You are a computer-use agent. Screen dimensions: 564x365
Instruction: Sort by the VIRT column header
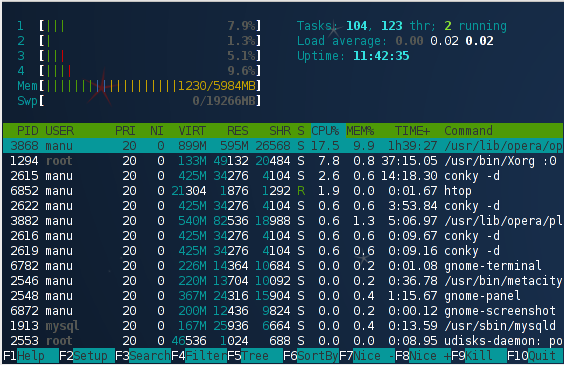[192, 131]
